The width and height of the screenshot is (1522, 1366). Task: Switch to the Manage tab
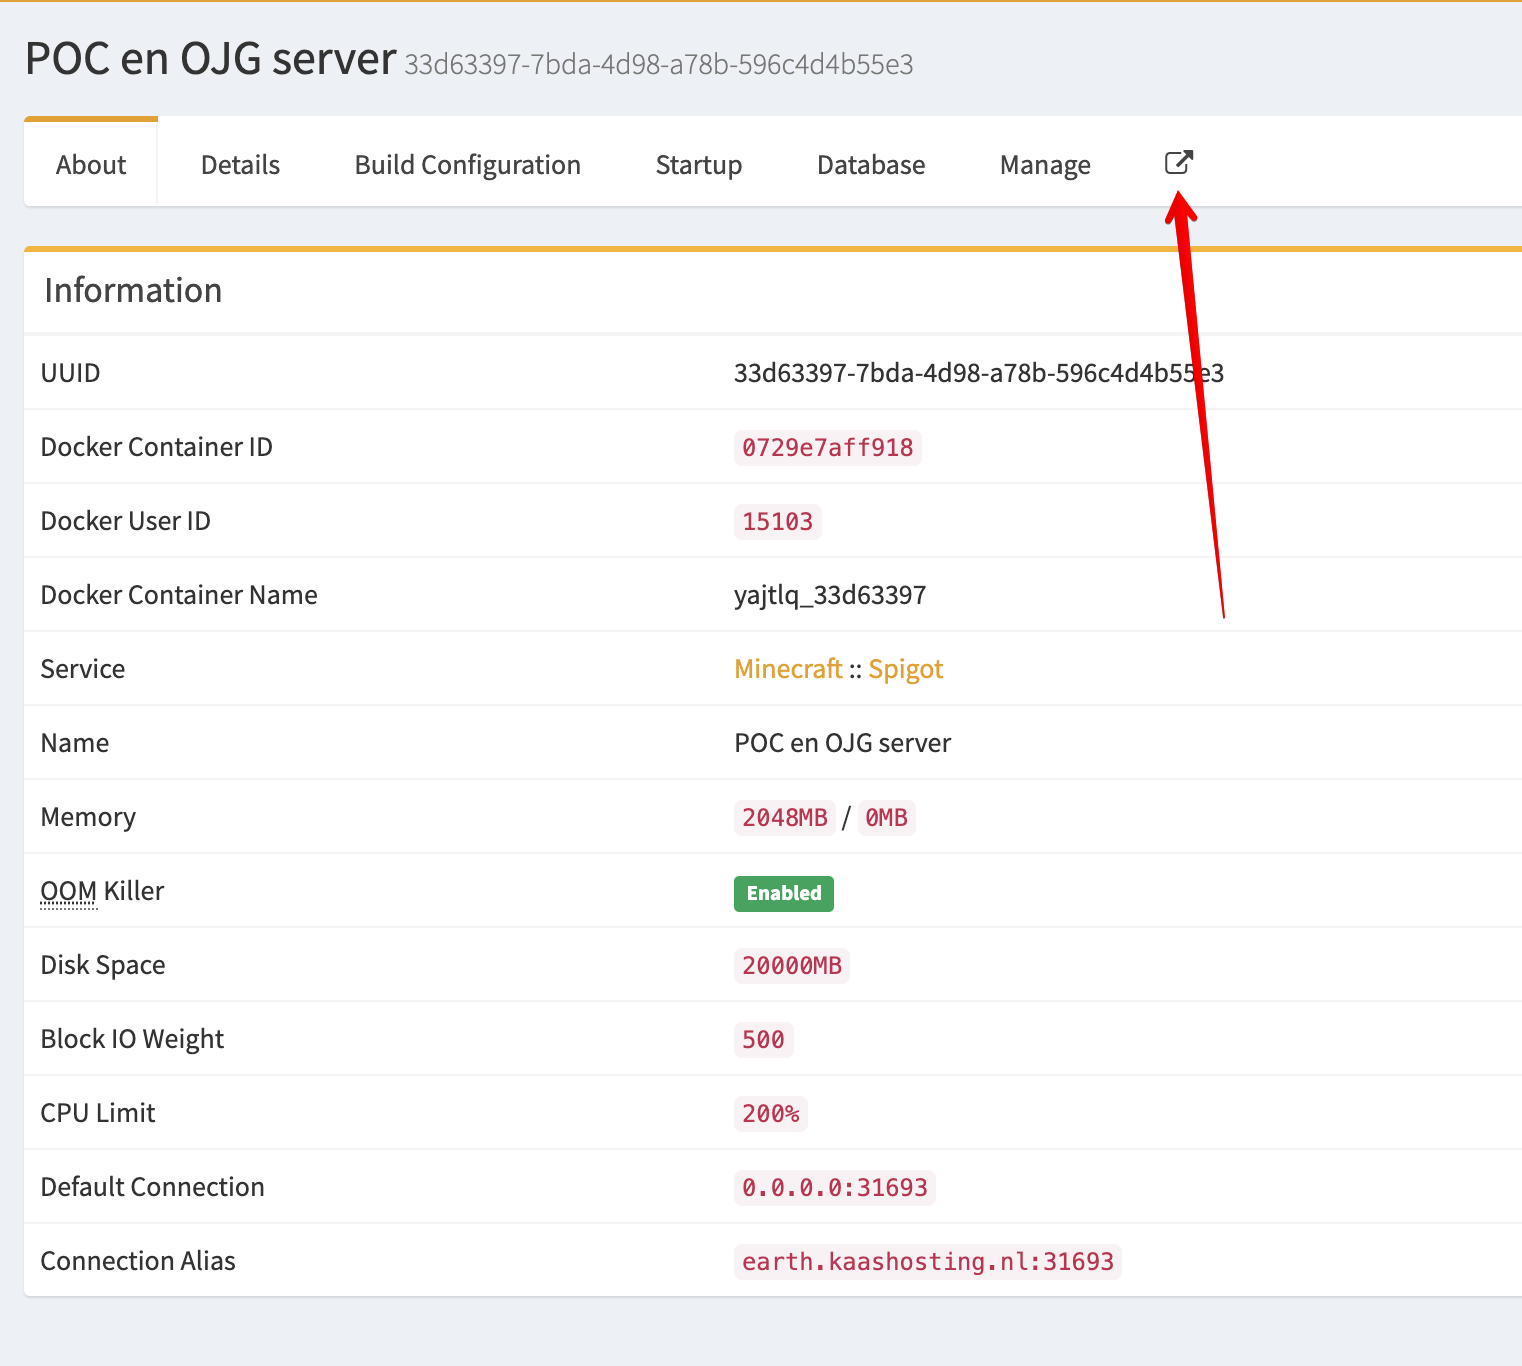pyautogui.click(x=1044, y=165)
